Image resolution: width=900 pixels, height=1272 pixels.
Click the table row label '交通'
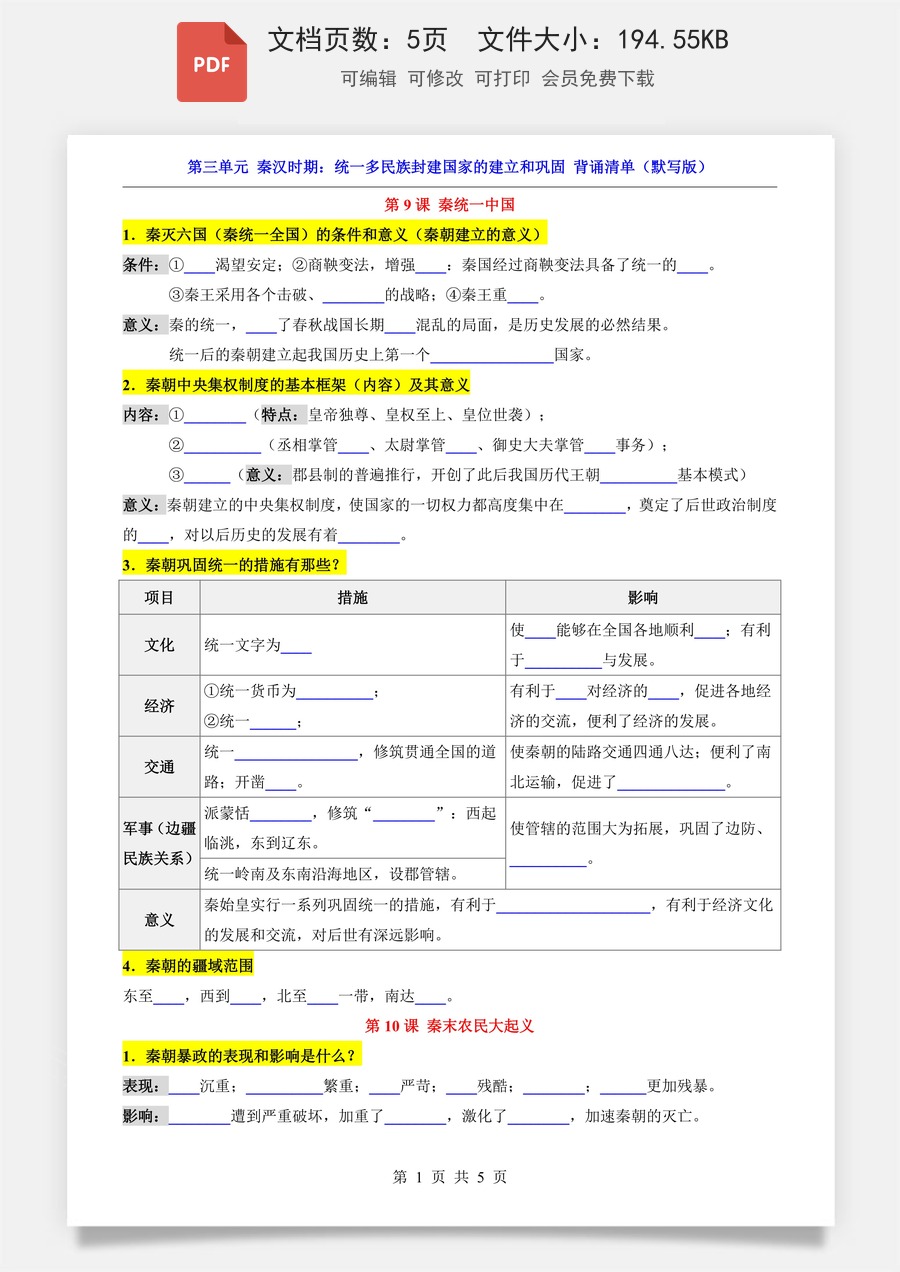[x=159, y=767]
